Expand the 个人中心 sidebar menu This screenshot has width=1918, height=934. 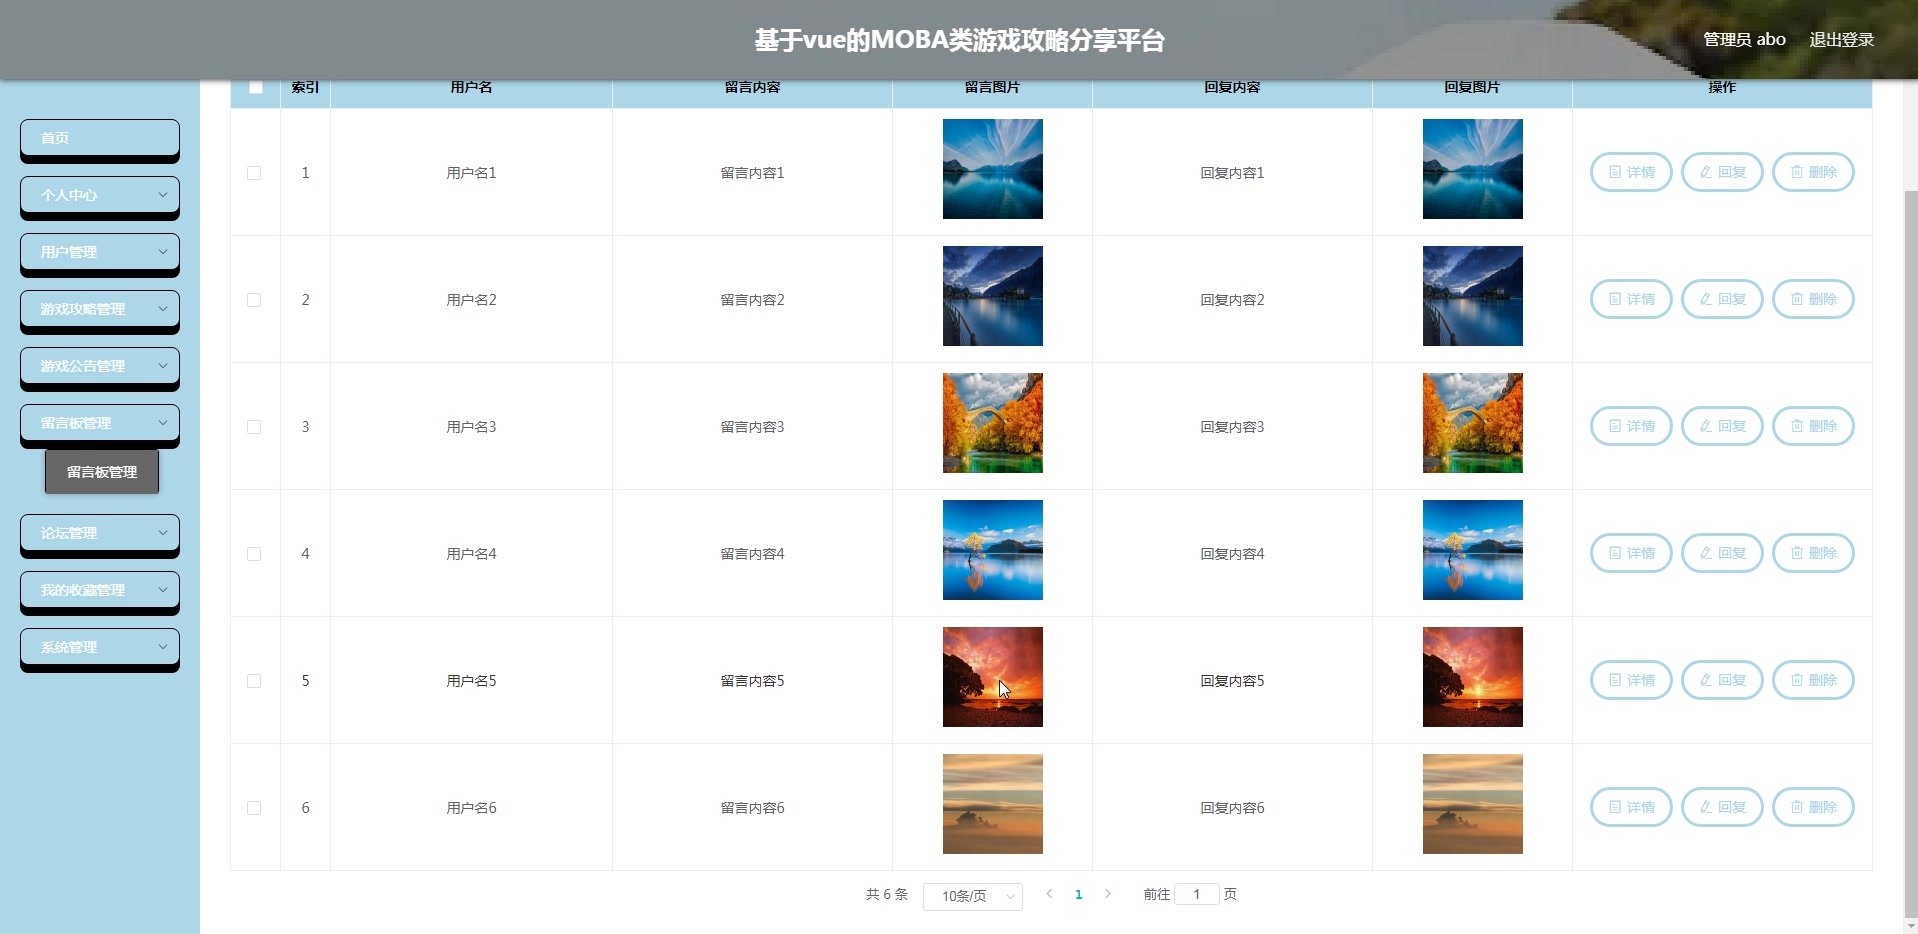coord(99,195)
